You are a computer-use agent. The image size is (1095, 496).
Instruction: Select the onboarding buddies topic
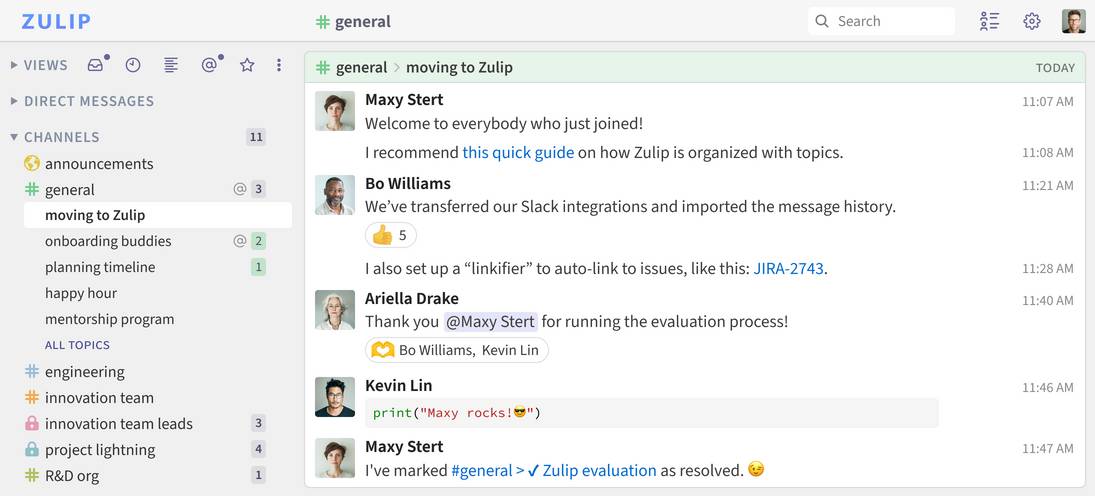coord(108,241)
